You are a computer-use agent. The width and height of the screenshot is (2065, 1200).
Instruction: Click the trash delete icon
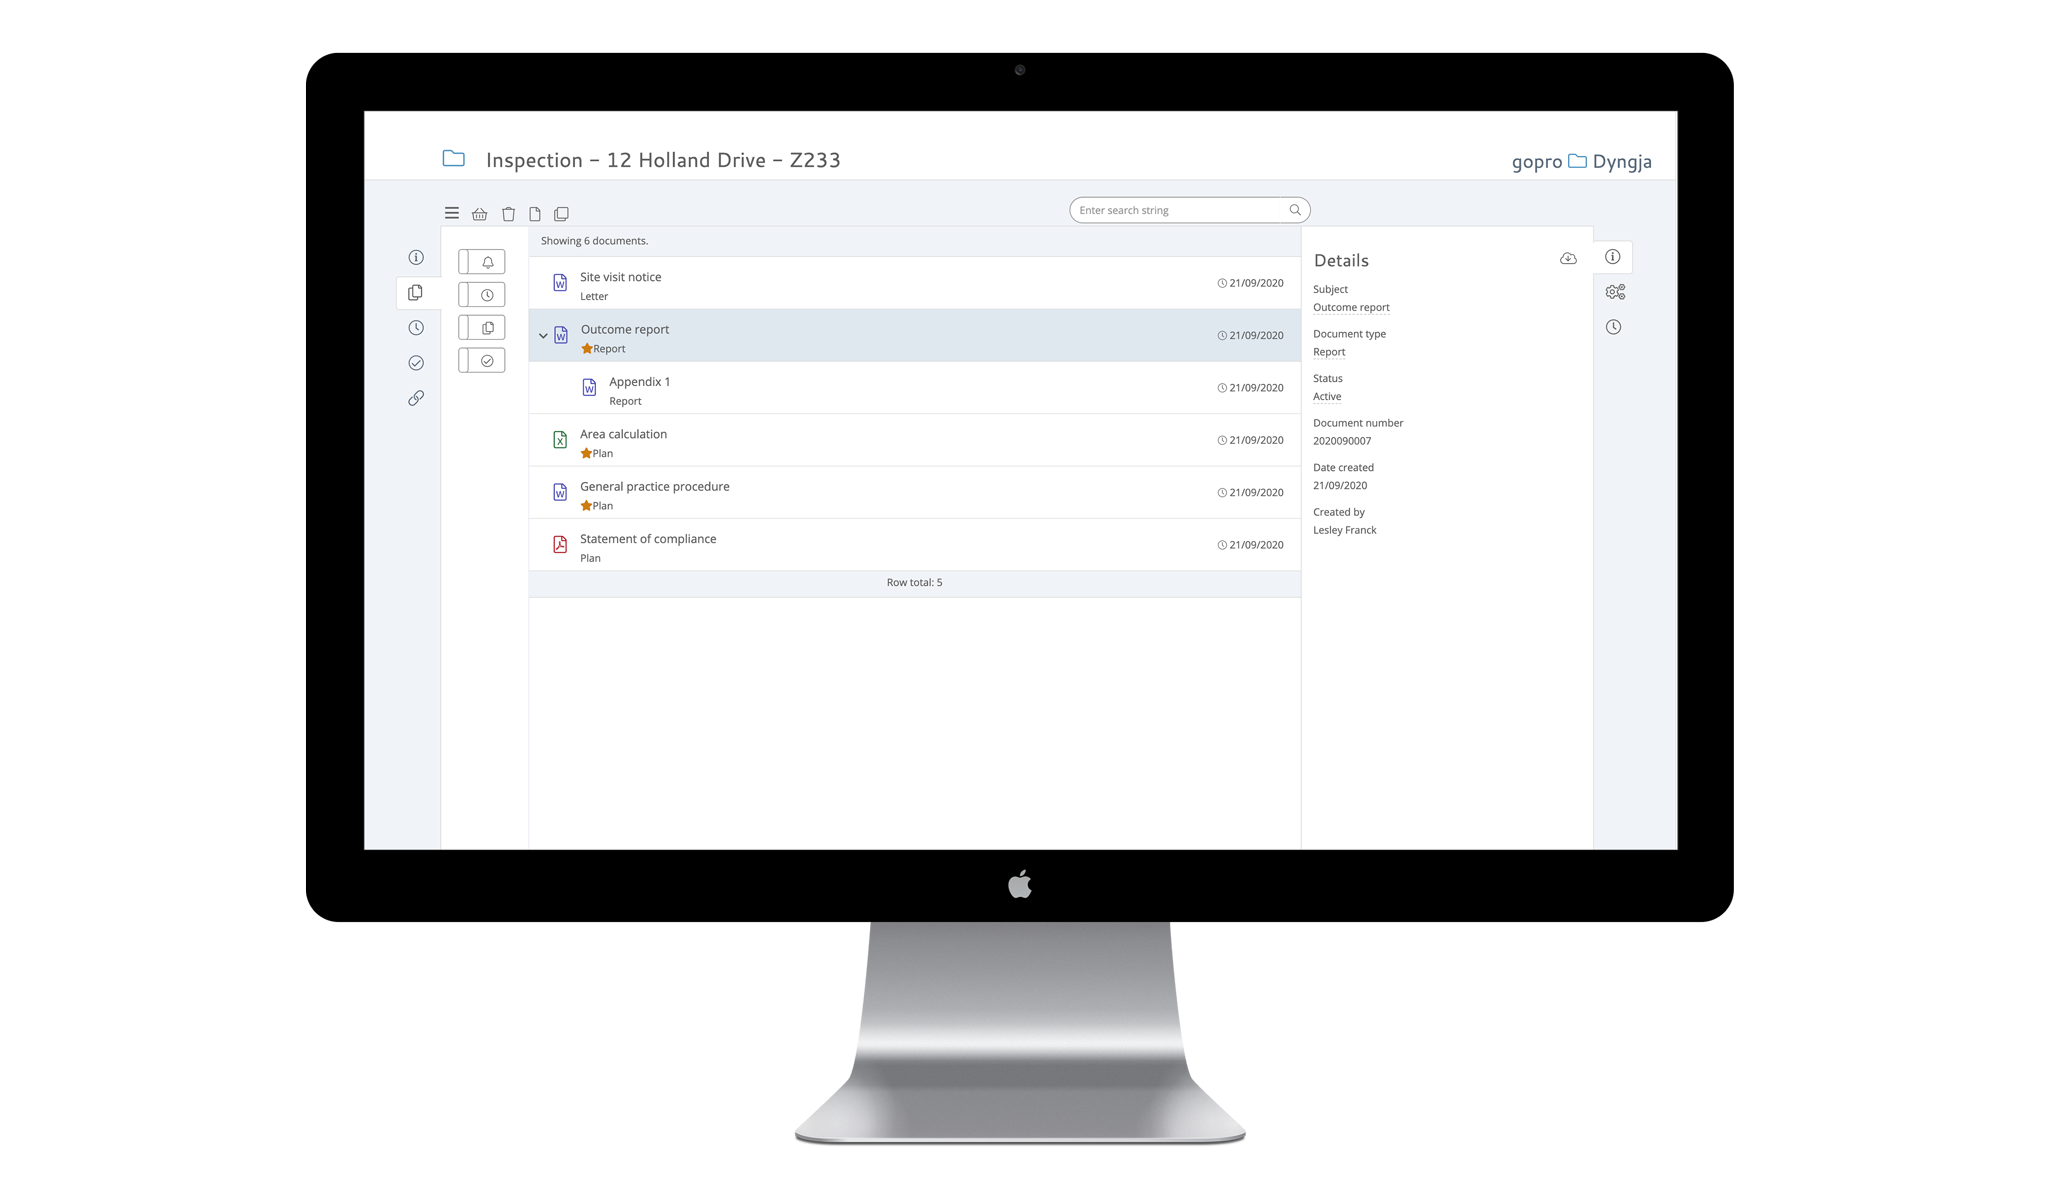(508, 214)
